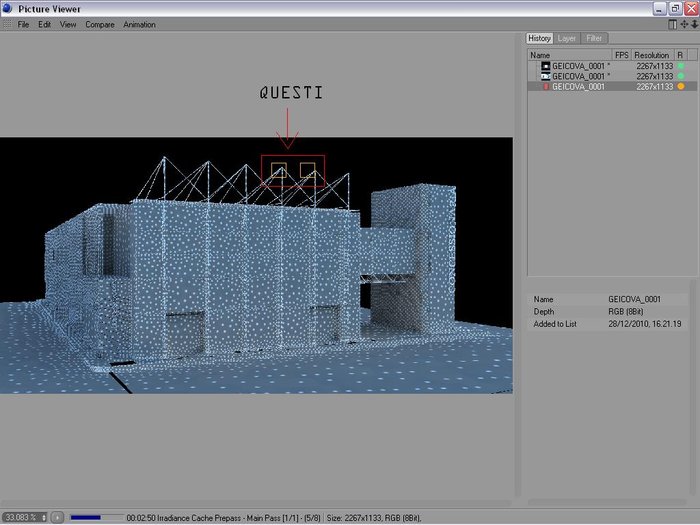Click the vertical scrollbar beside the render view
Screen dimensions: 700x525
coord(517,264)
